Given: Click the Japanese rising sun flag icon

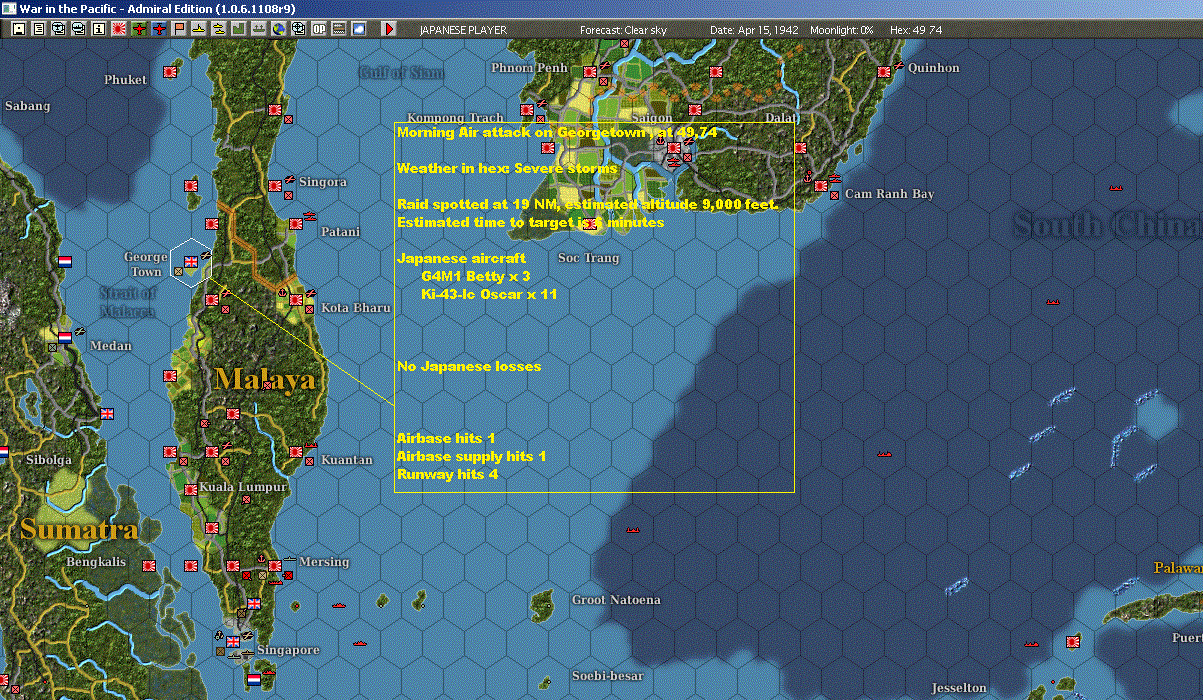Looking at the screenshot, I should [118, 29].
